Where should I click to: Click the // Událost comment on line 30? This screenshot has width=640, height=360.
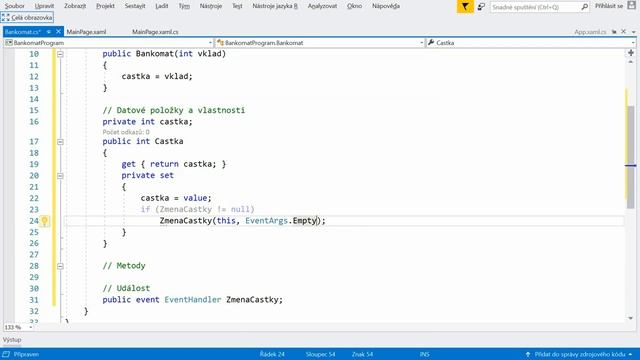[x=126, y=288]
